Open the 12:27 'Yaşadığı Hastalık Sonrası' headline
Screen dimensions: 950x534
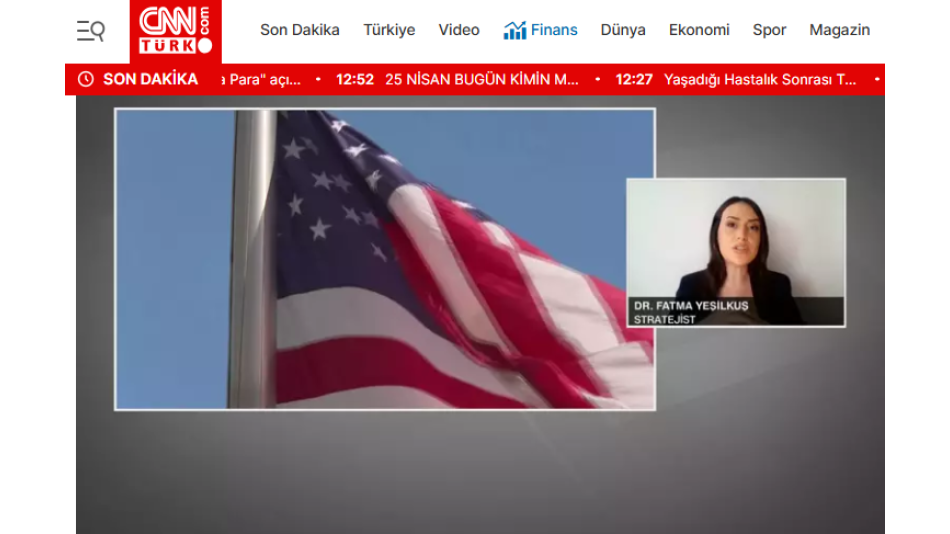[736, 79]
